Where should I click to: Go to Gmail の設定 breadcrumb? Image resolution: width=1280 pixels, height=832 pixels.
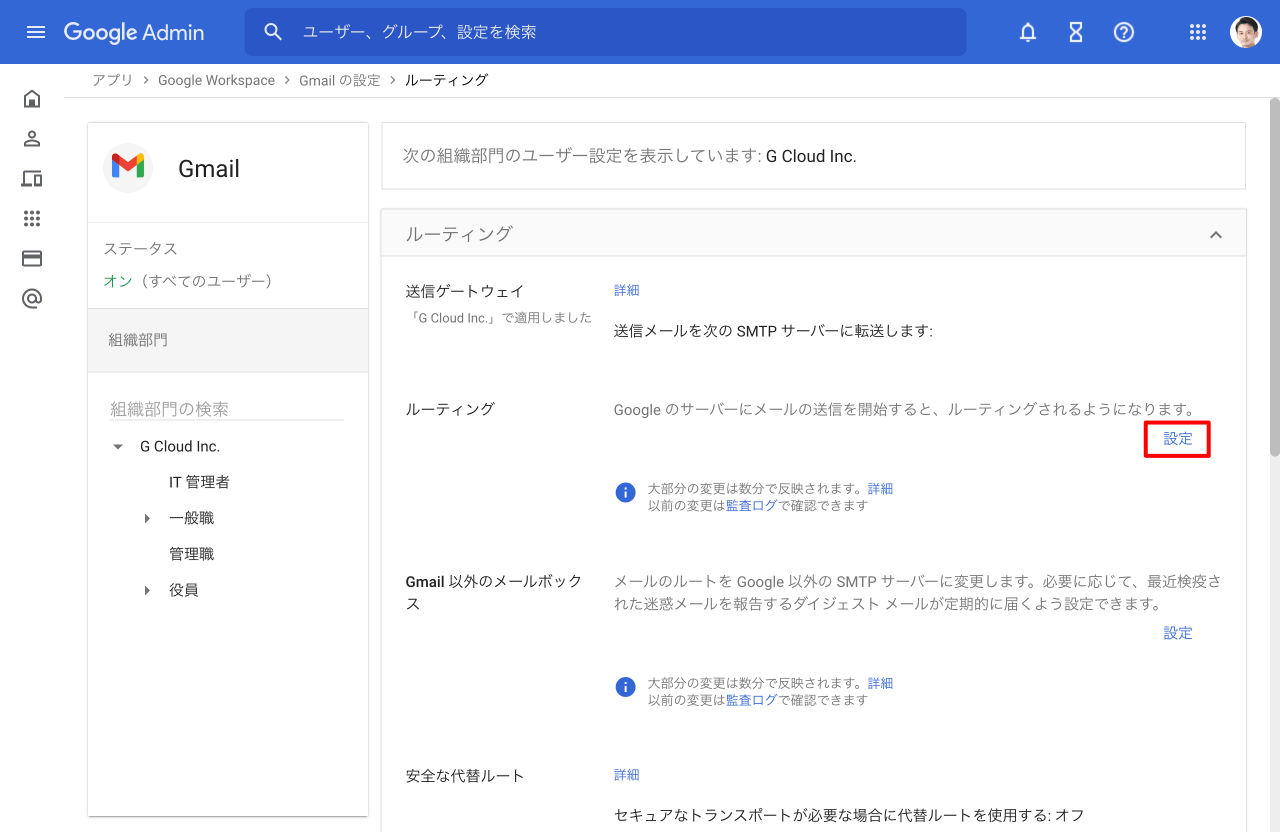pyautogui.click(x=340, y=80)
